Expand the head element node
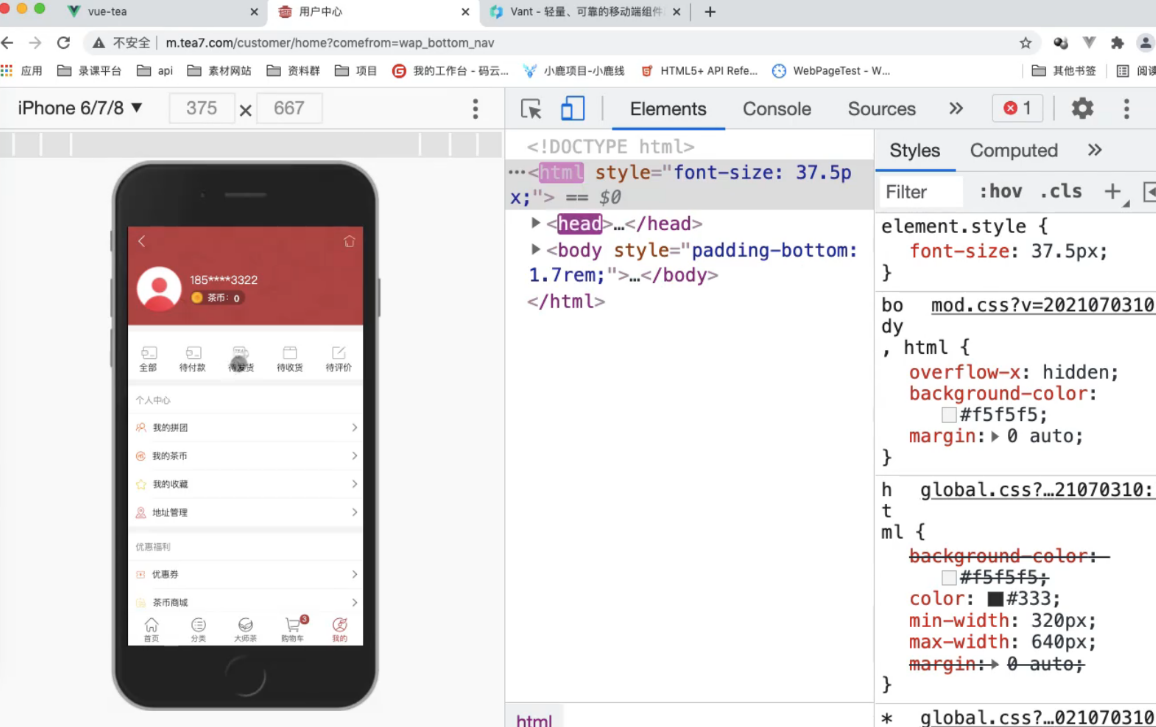The image size is (1156, 727). 535,223
